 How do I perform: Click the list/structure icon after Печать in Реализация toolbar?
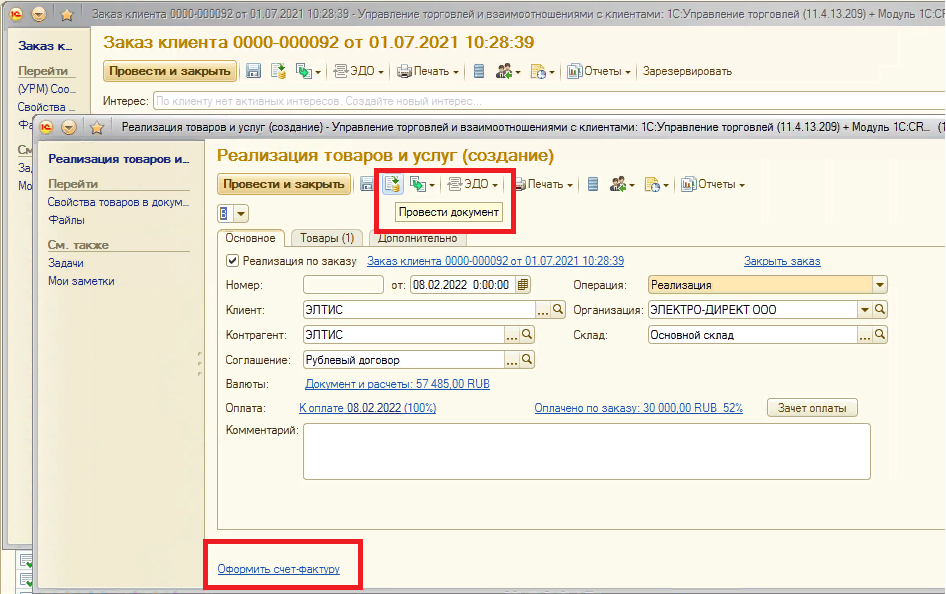pos(593,184)
